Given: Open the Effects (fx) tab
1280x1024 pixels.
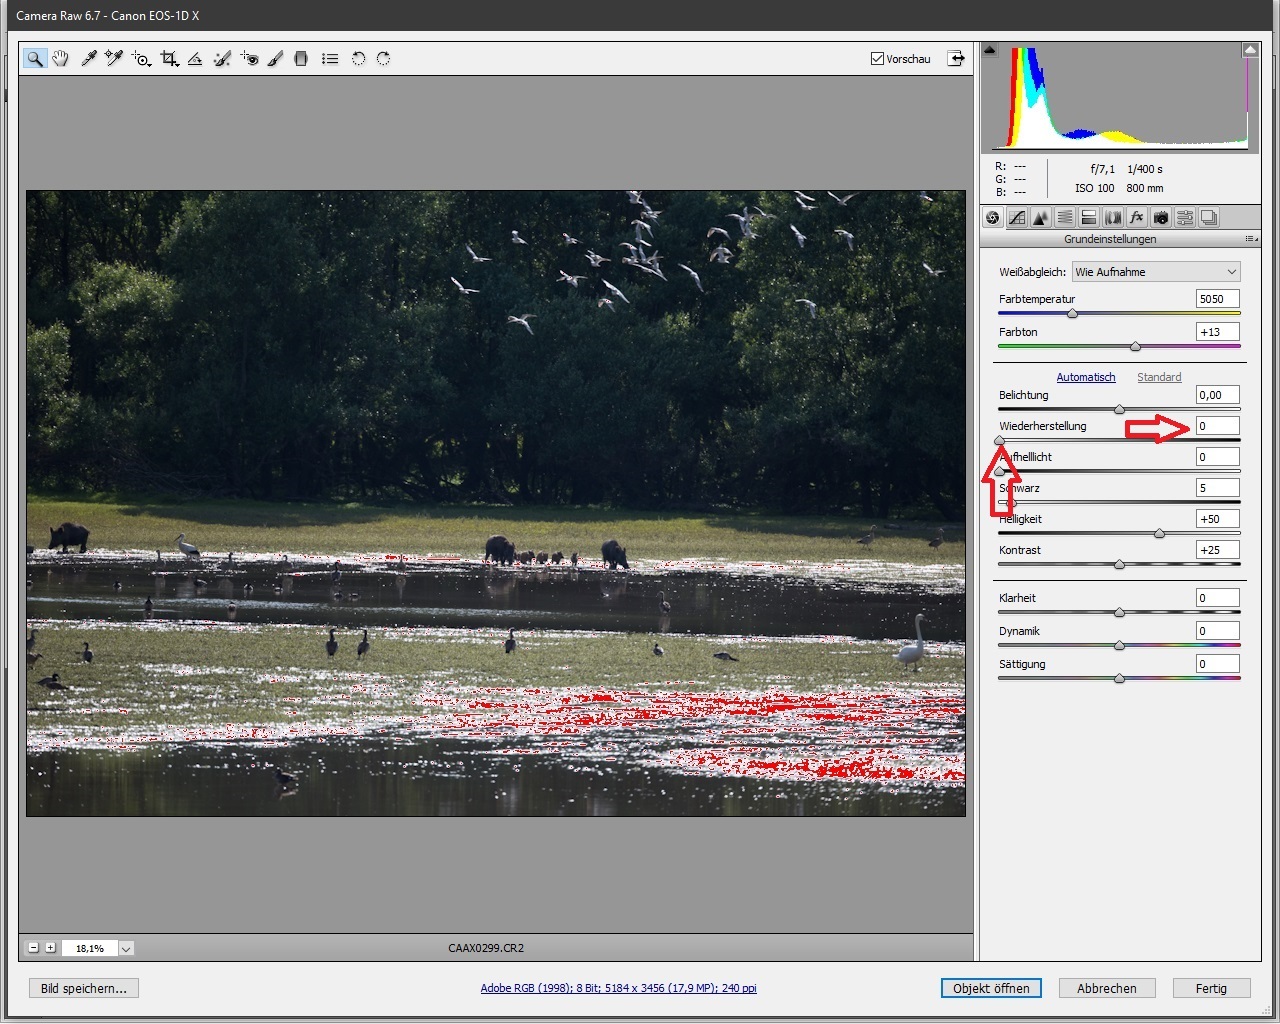Looking at the screenshot, I should point(1136,218).
